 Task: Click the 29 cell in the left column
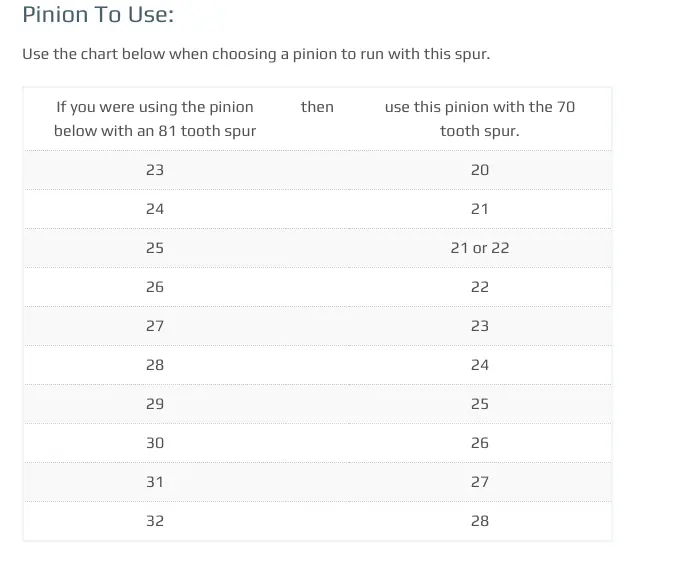(155, 404)
